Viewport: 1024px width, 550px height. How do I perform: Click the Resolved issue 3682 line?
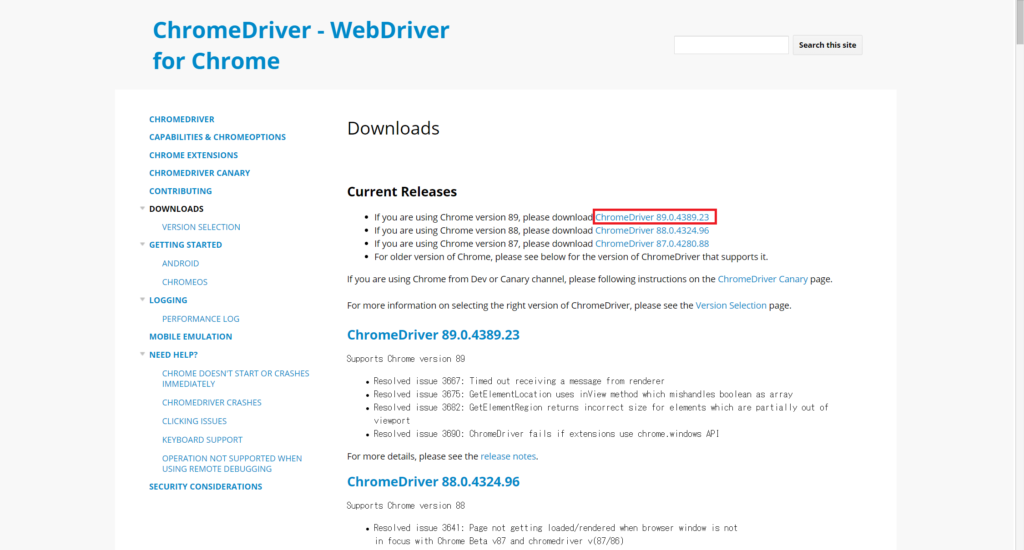pos(601,414)
